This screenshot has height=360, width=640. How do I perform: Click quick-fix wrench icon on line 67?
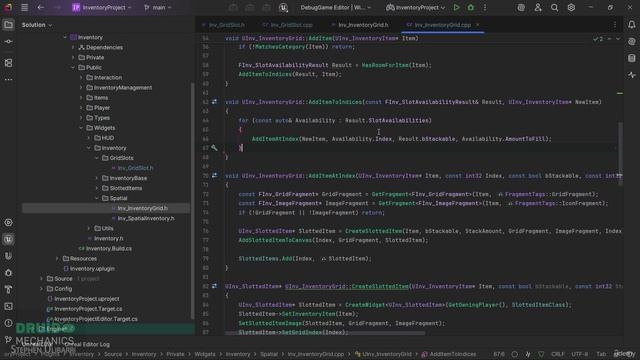215,148
